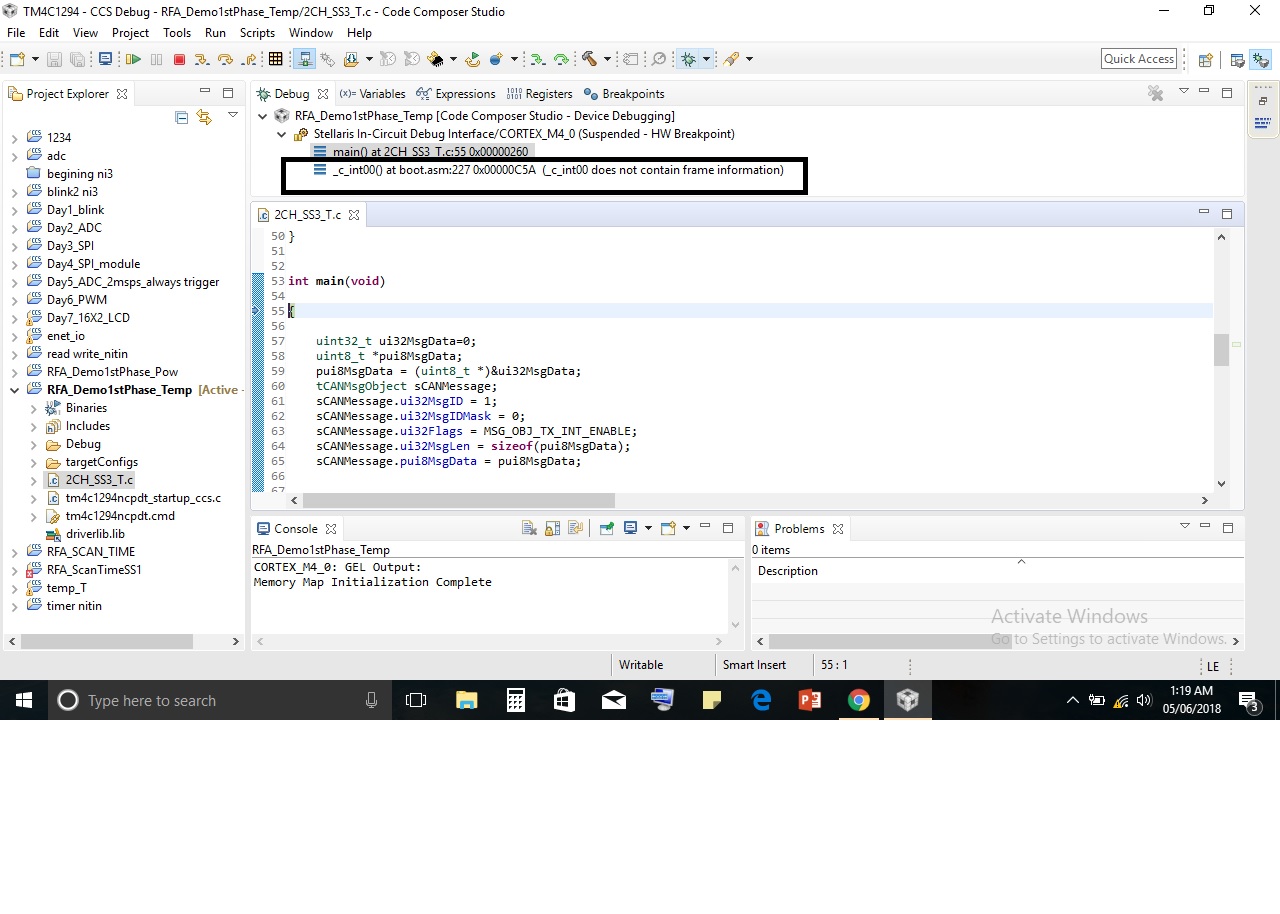Click Collapse All in Project Explorer
This screenshot has width=1280, height=914.
tap(181, 118)
